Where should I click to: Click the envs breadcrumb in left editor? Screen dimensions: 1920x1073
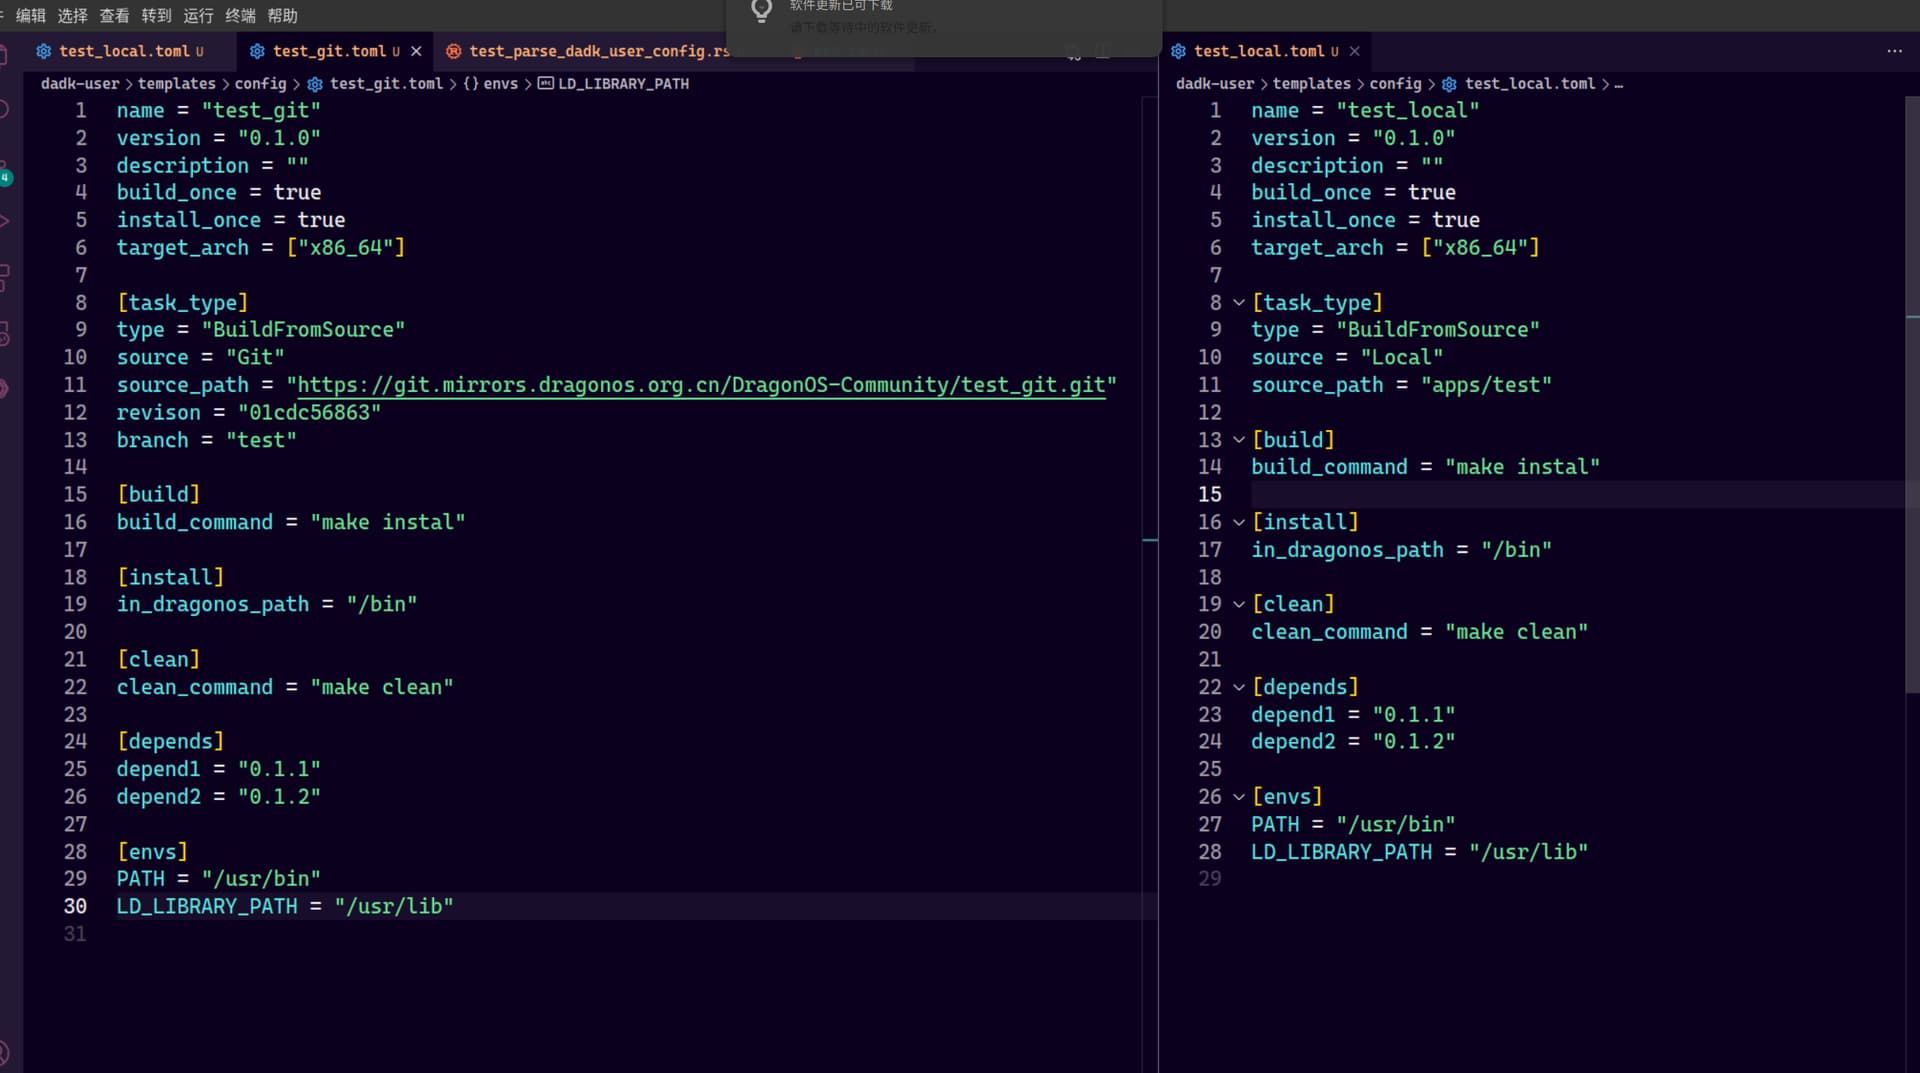click(x=500, y=84)
